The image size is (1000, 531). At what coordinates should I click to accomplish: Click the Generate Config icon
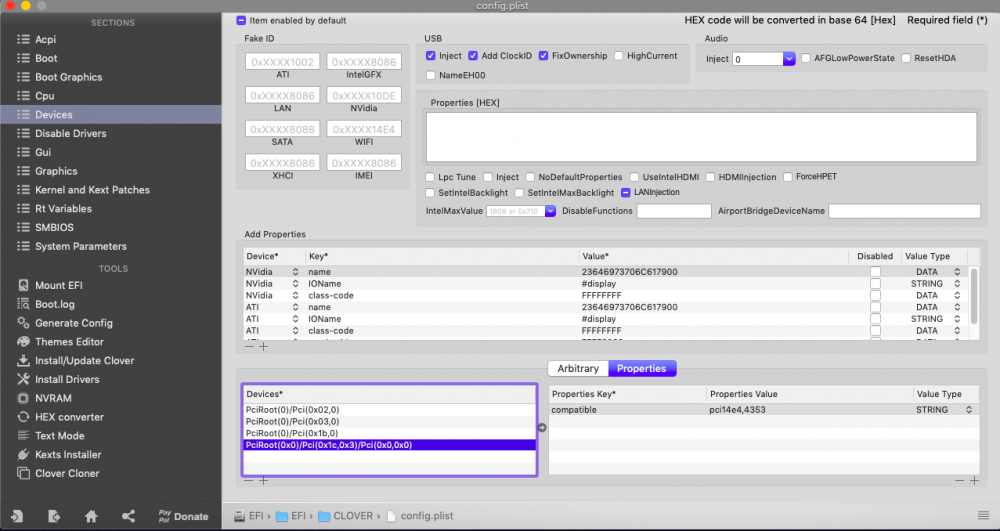21,323
